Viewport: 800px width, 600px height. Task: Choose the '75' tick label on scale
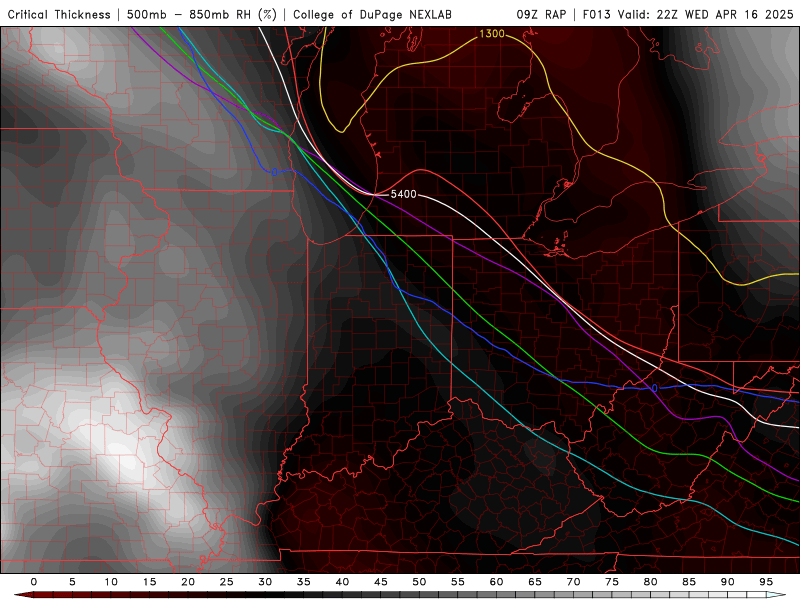pyautogui.click(x=612, y=582)
